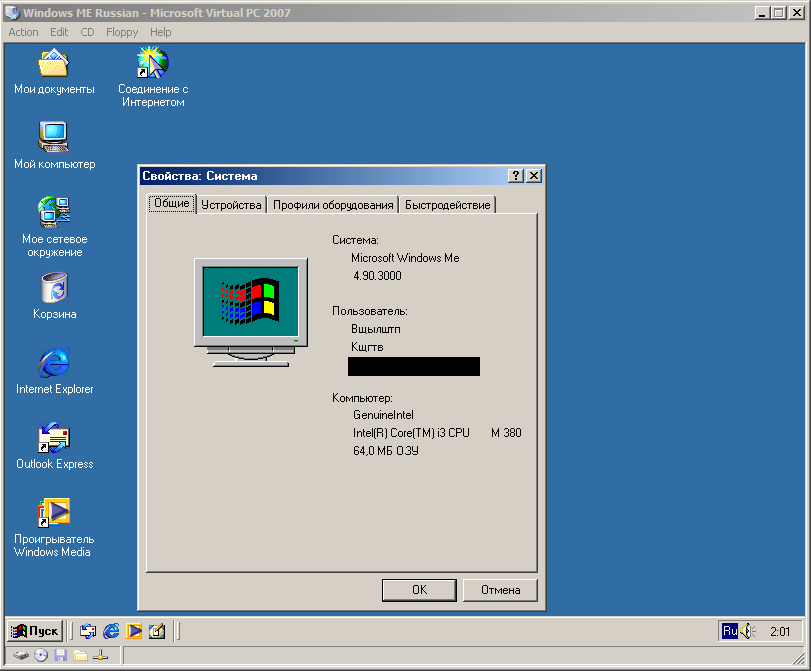Viewport: 811px width, 671px height.
Task: Select the Мое сетевое окружение icon
Action: [x=54, y=227]
